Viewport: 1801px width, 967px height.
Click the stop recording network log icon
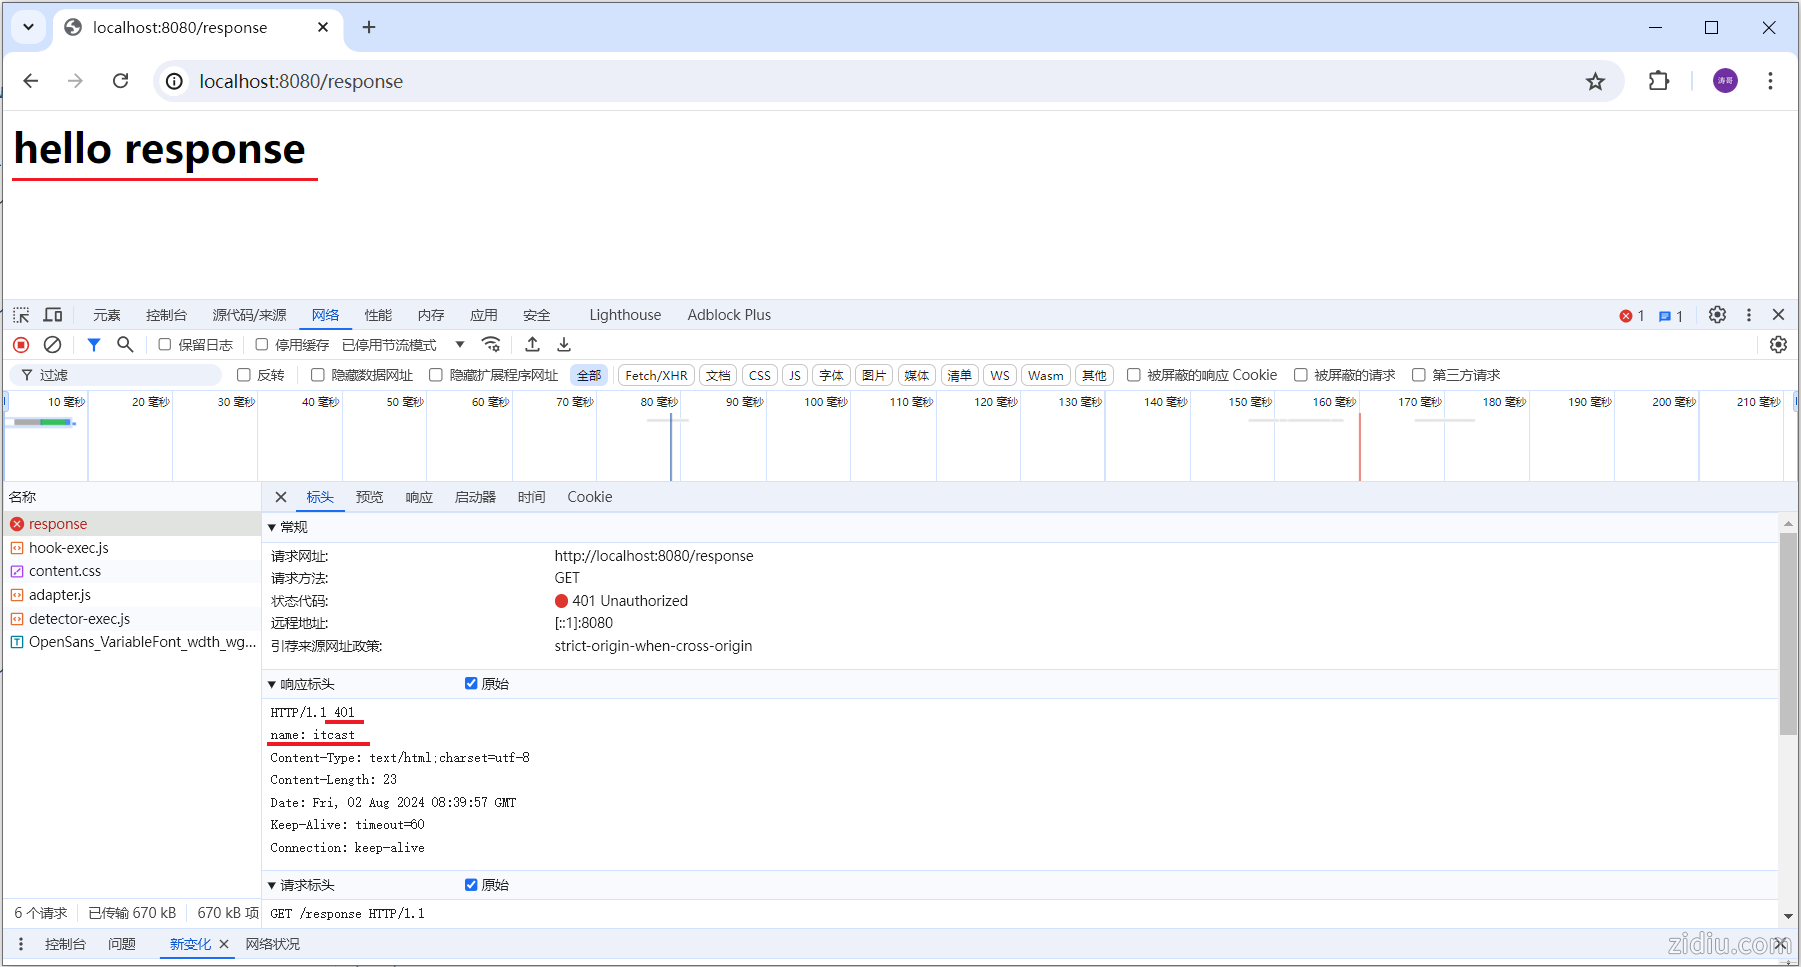tap(21, 345)
